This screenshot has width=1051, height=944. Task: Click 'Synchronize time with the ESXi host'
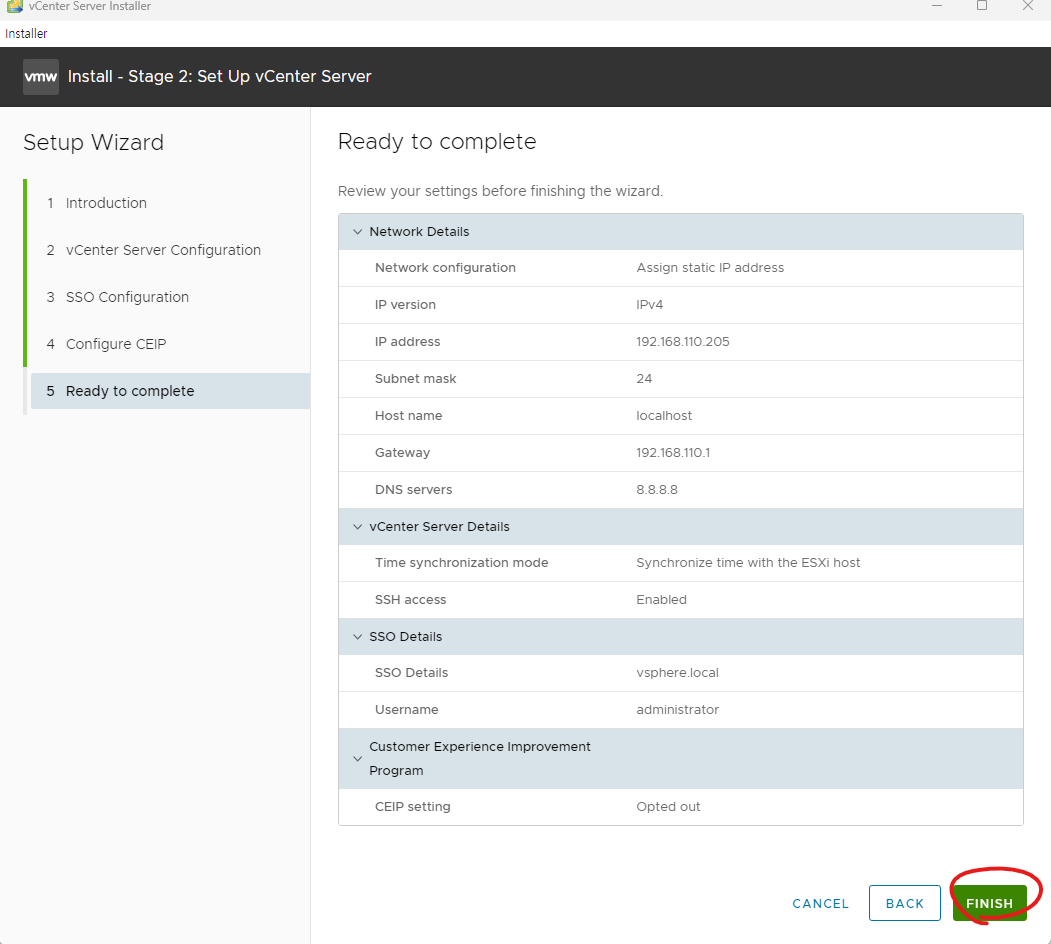pyautogui.click(x=748, y=563)
